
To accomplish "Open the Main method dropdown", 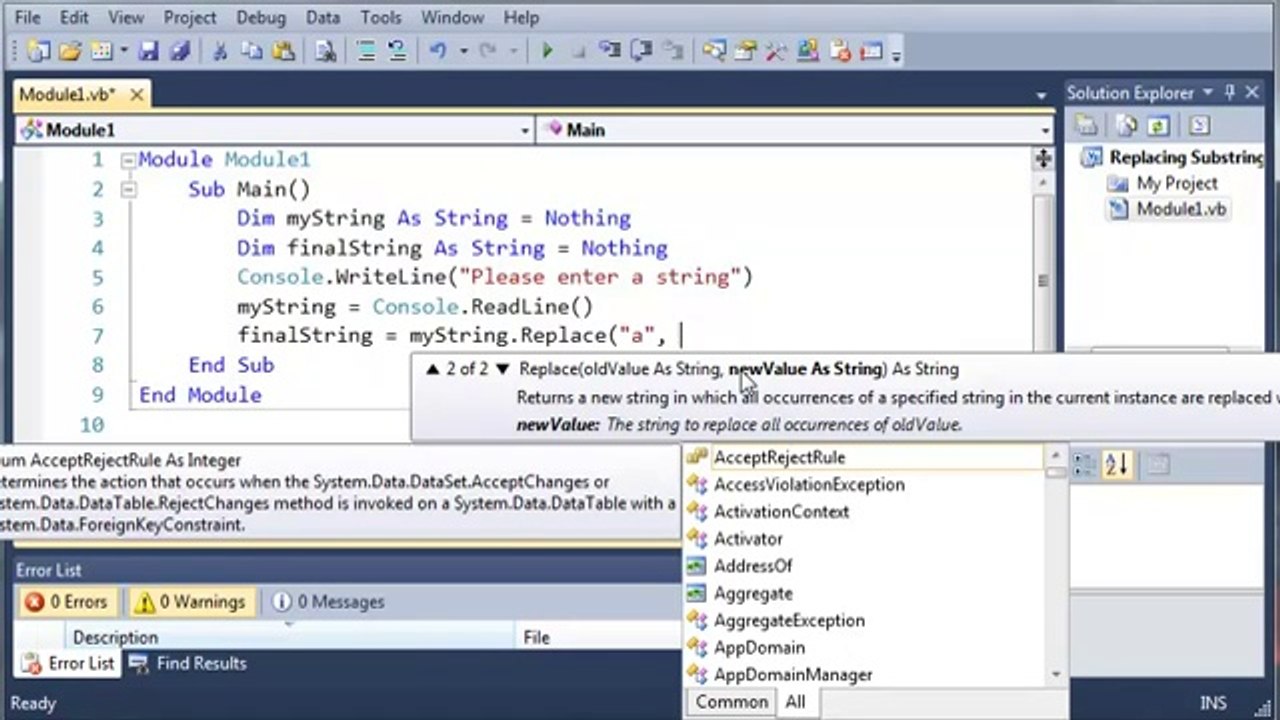I will (1045, 130).
